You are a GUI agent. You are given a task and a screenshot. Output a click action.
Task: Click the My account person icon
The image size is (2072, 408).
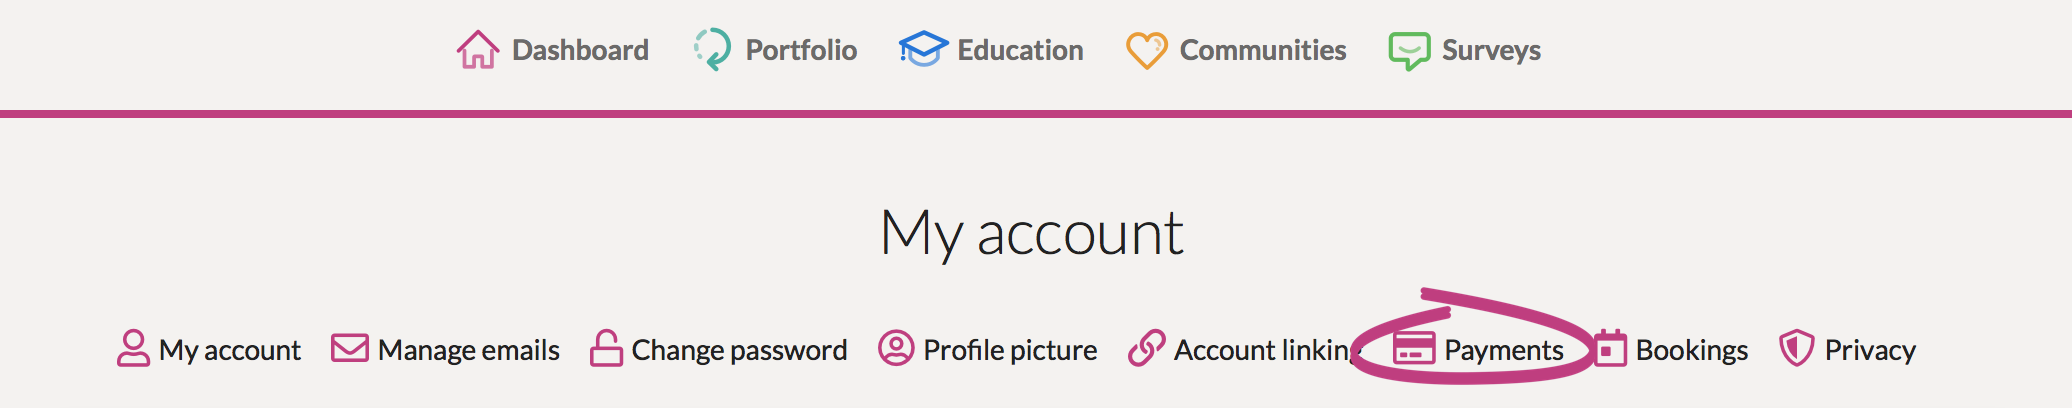click(133, 349)
